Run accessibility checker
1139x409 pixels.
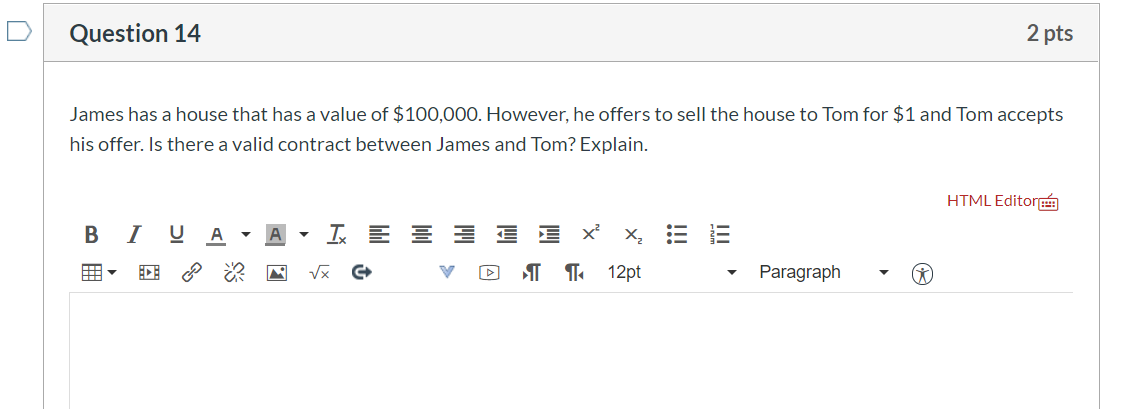(x=923, y=274)
